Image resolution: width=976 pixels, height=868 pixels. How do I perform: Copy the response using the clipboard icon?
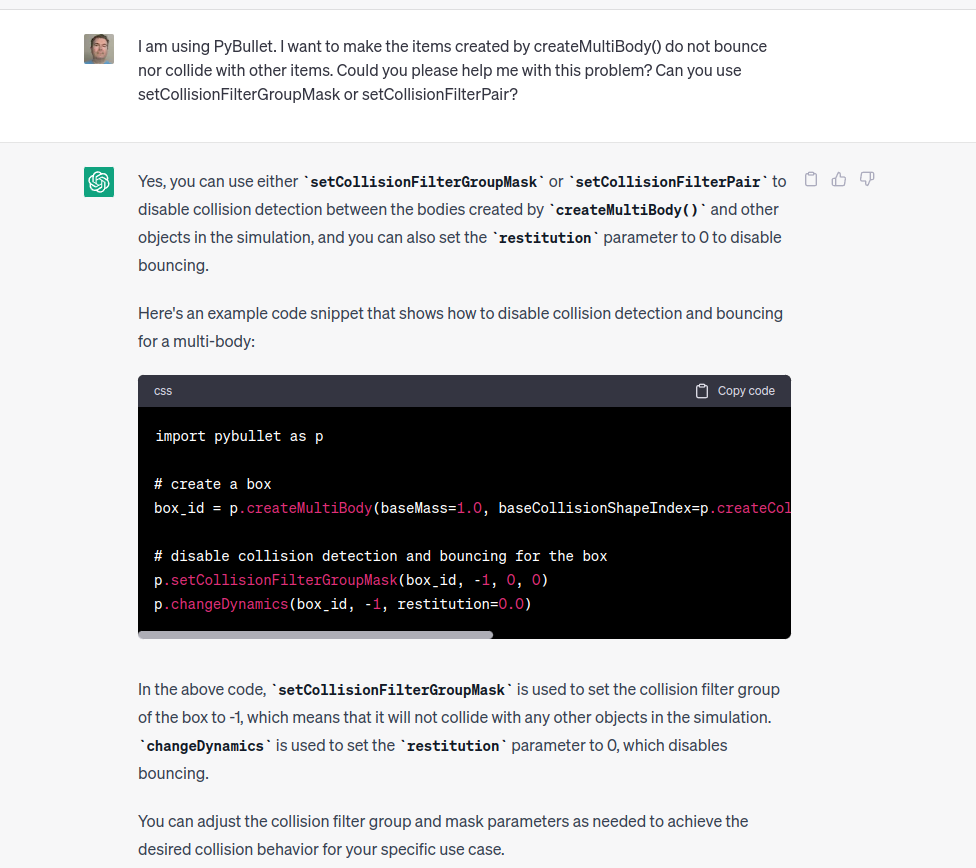pos(811,178)
